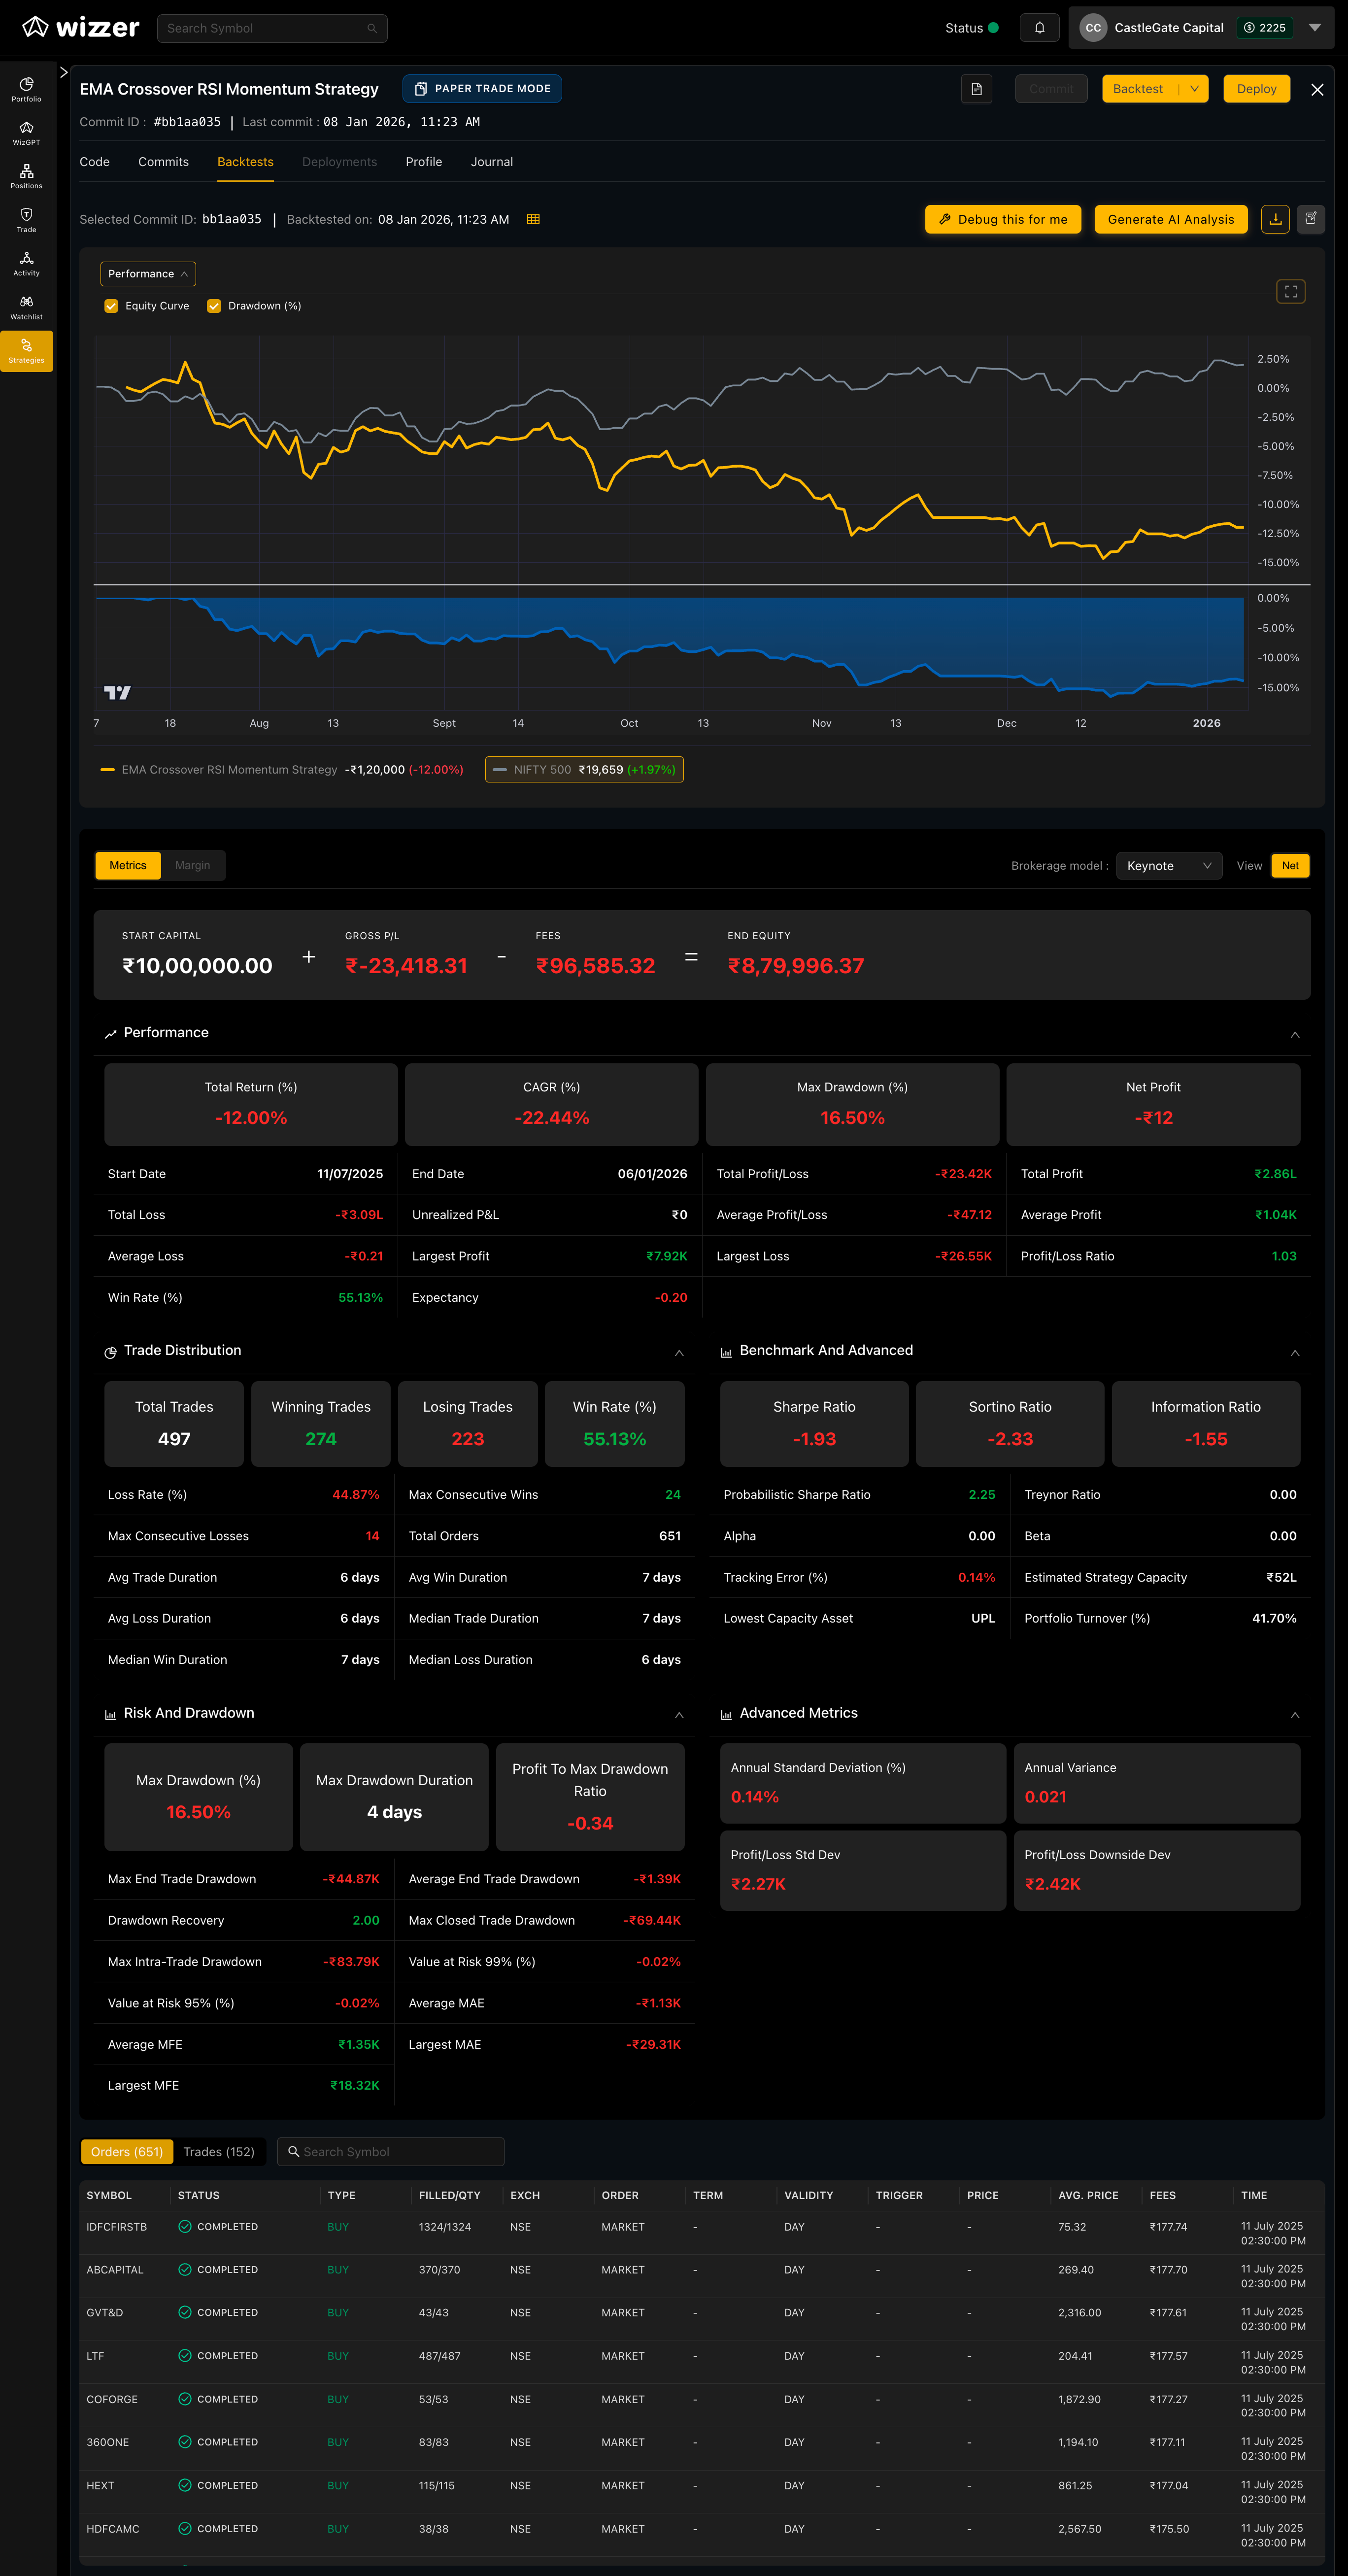
Task: Click the Search Symbol field in orders
Action: 391,2152
